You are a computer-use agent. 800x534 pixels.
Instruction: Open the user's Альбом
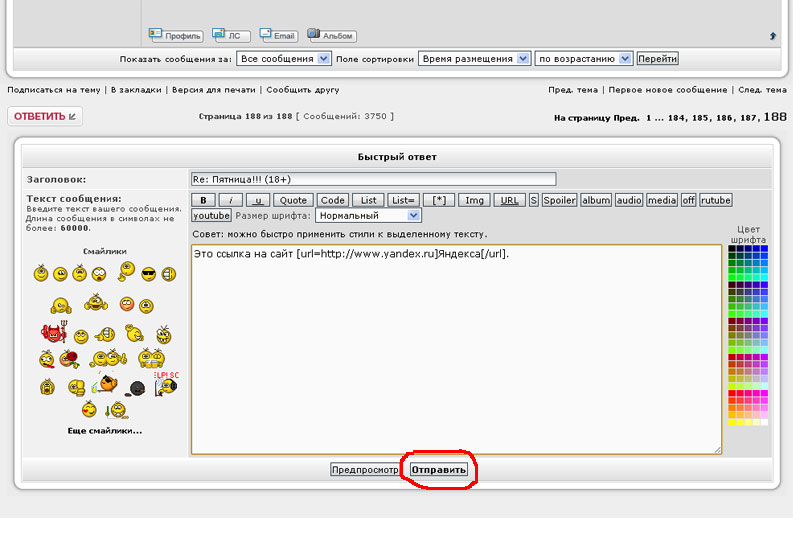(332, 35)
